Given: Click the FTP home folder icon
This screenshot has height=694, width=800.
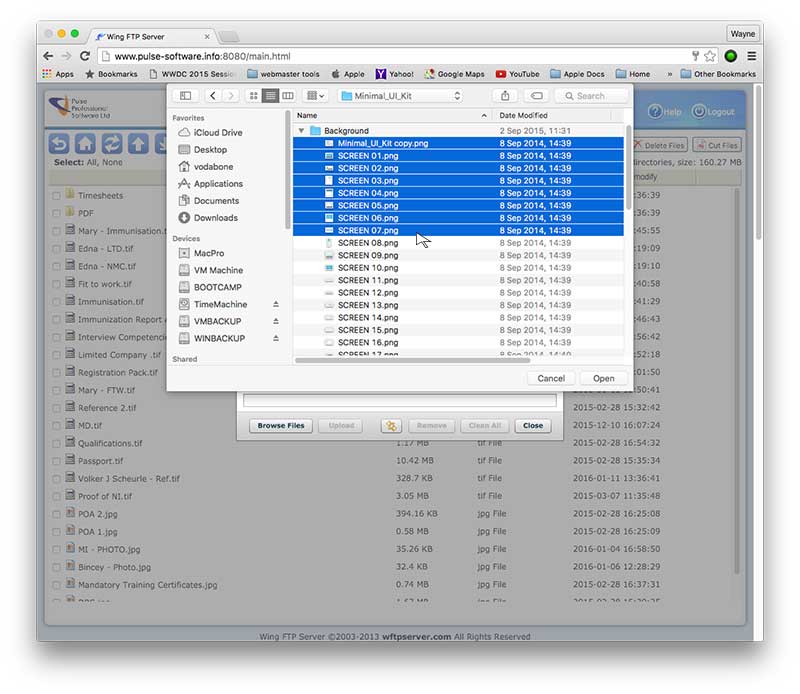Looking at the screenshot, I should [x=86, y=144].
